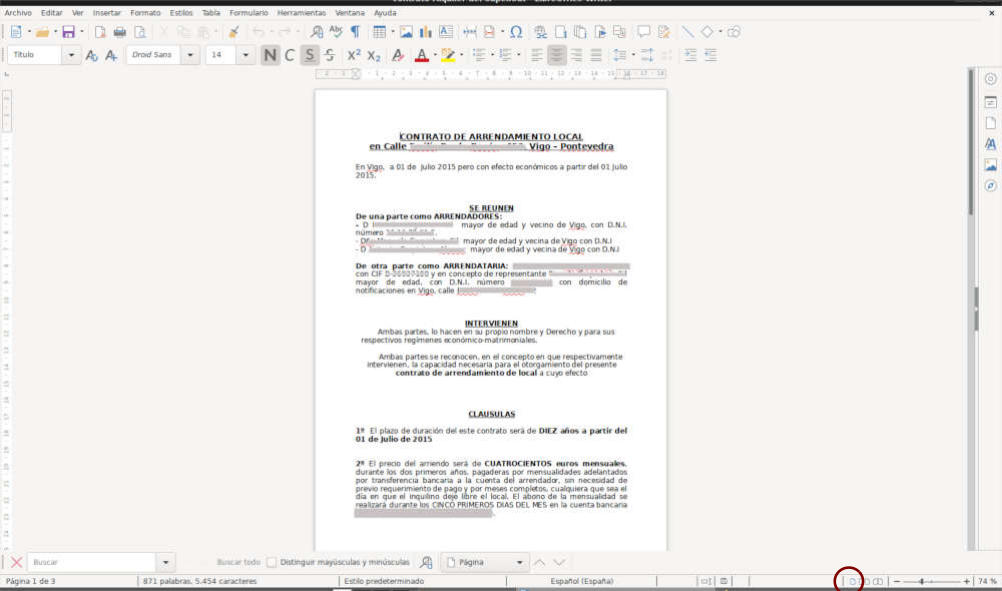This screenshot has width=1002, height=591.
Task: Justify the paragraph text
Action: pyautogui.click(x=596, y=56)
